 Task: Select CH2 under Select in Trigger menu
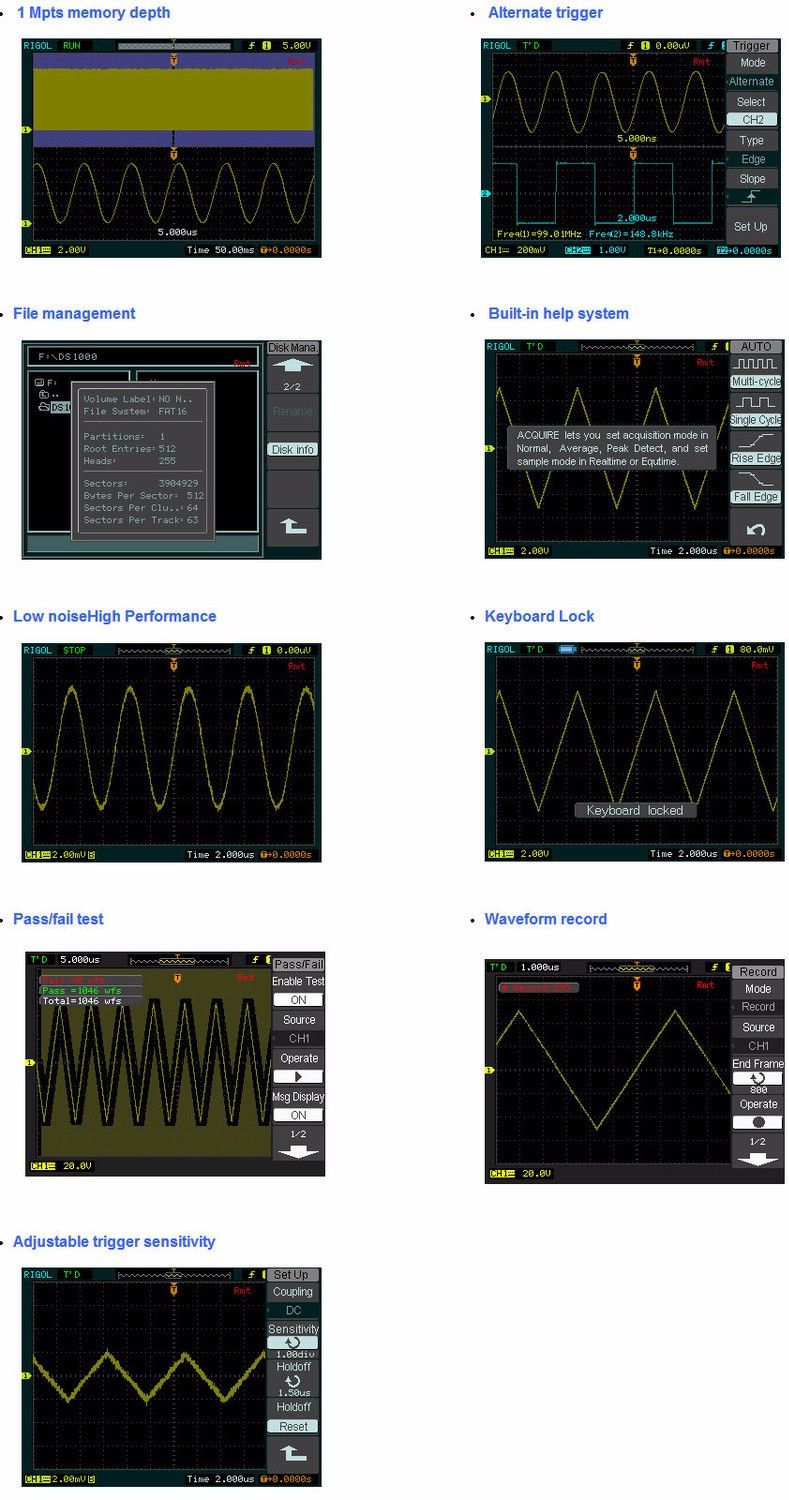tap(752, 120)
